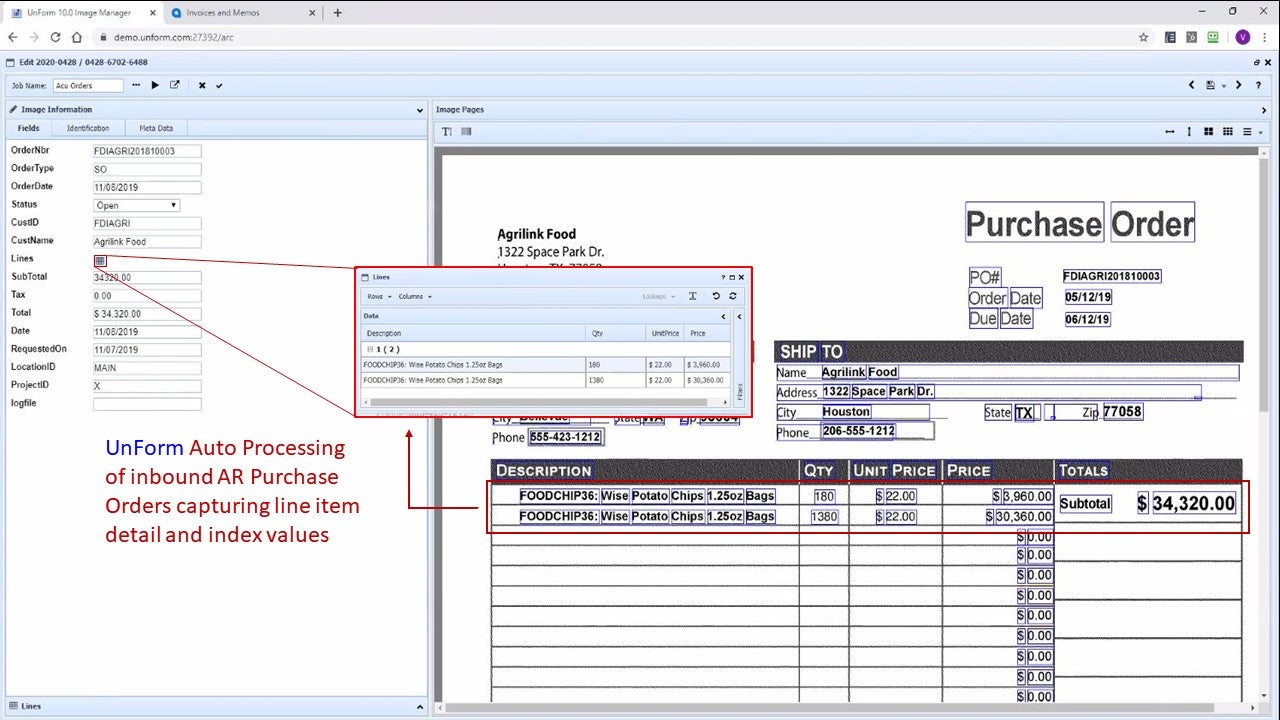Click text tool icon in Lines dialog
Screen dimensions: 1280x720
[693, 296]
